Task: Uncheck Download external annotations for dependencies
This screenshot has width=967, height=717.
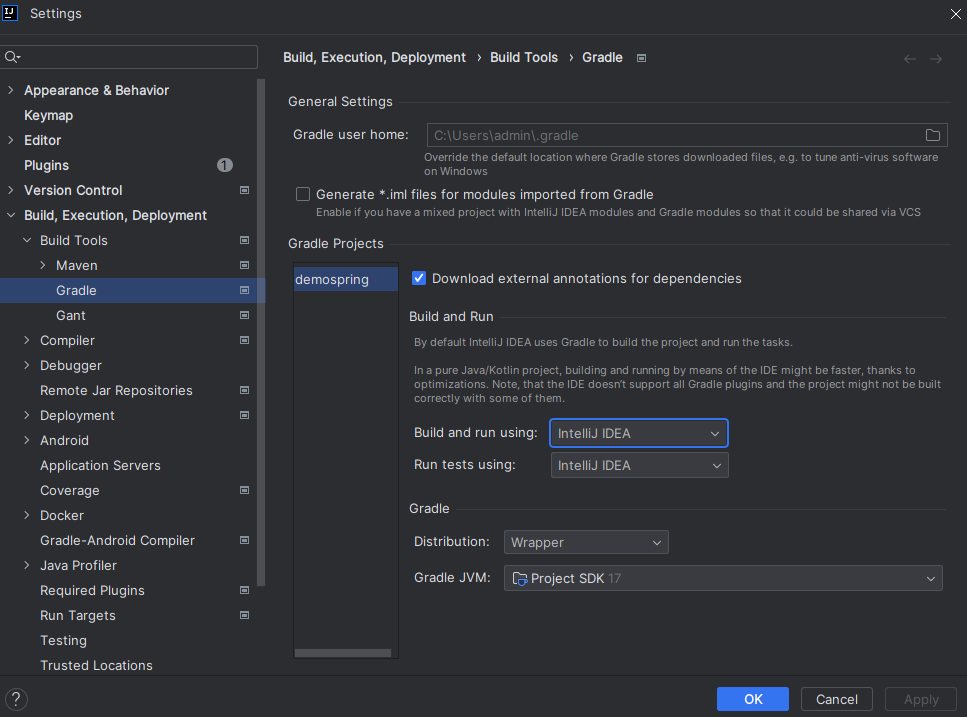Action: coord(419,278)
